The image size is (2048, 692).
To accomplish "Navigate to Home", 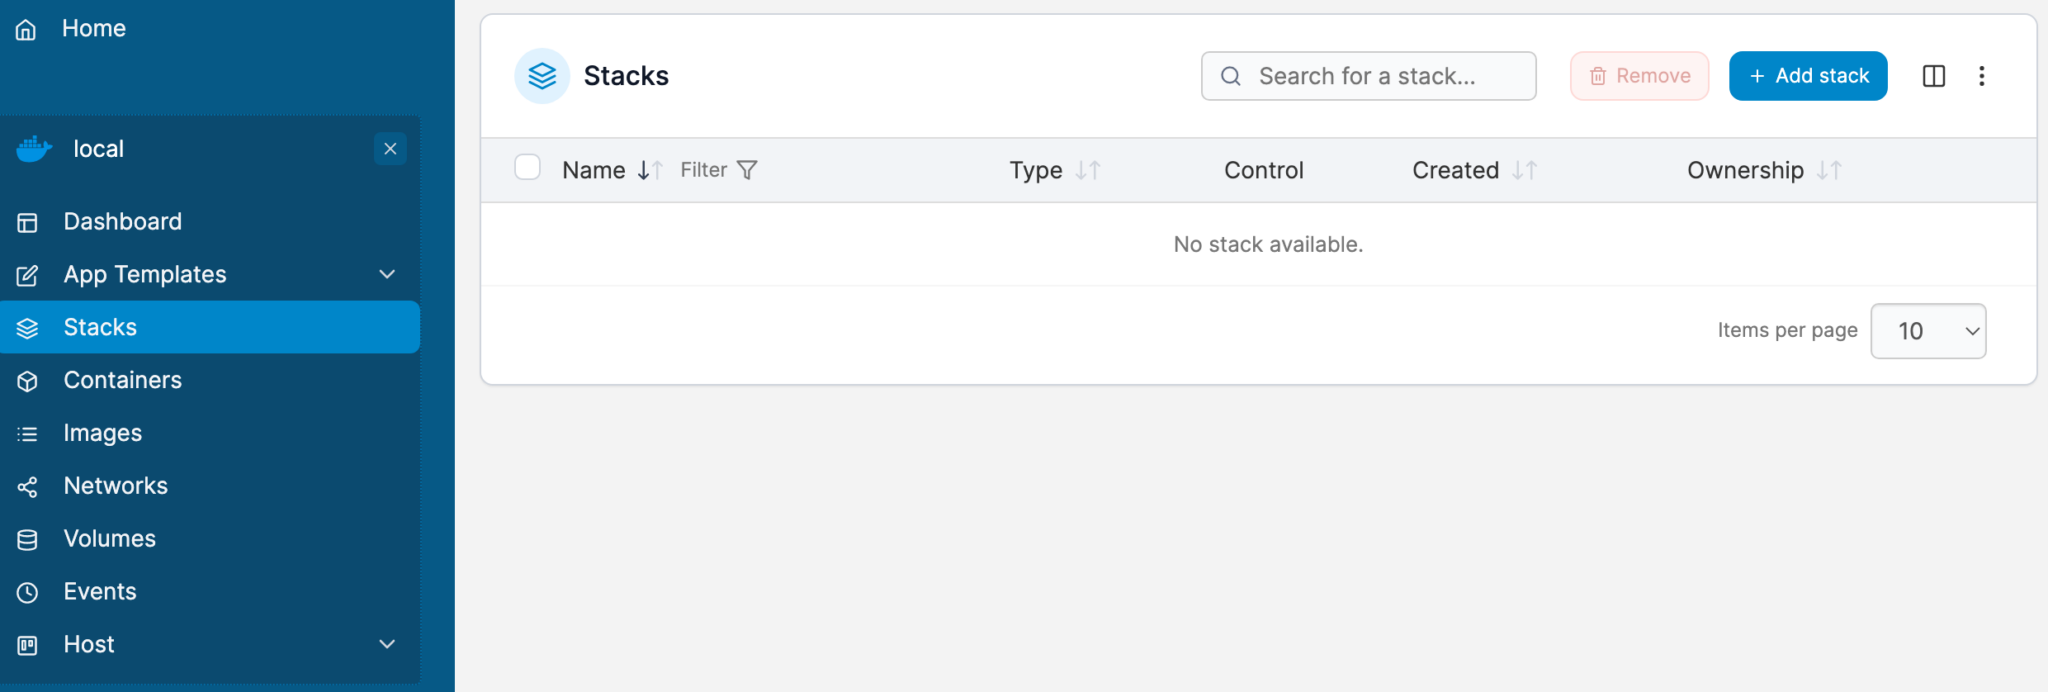I will (93, 28).
